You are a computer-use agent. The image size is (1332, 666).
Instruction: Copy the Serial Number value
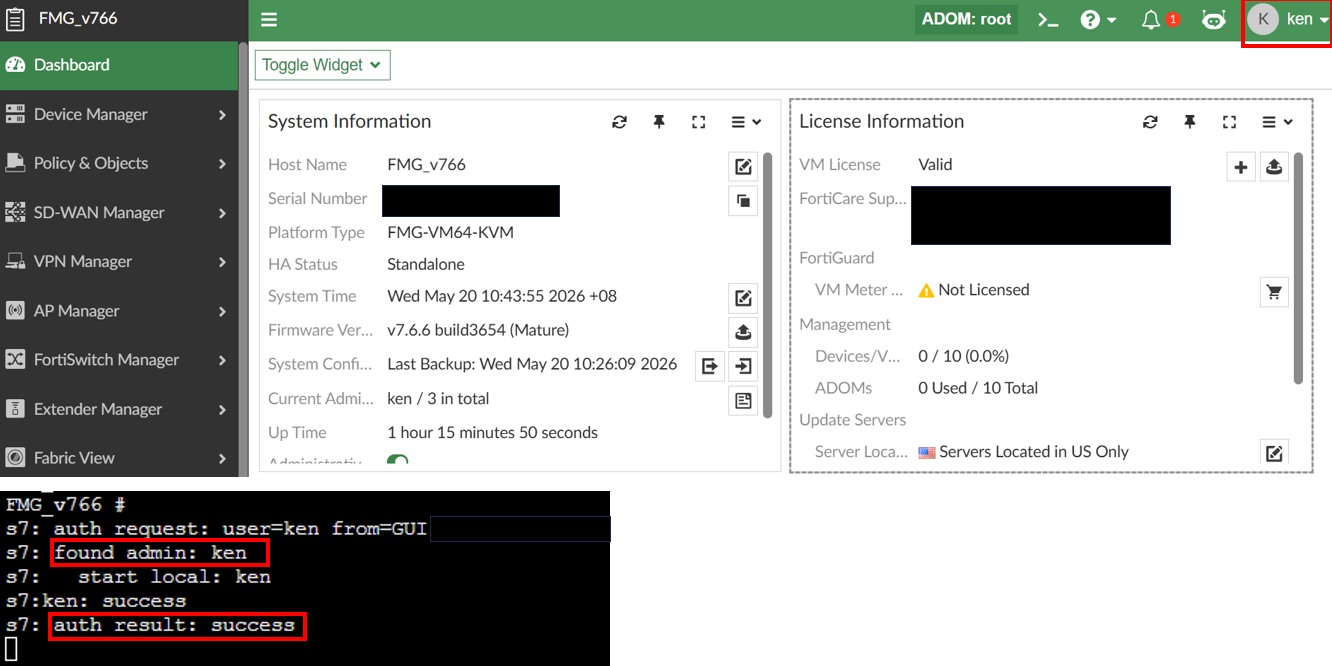click(743, 200)
